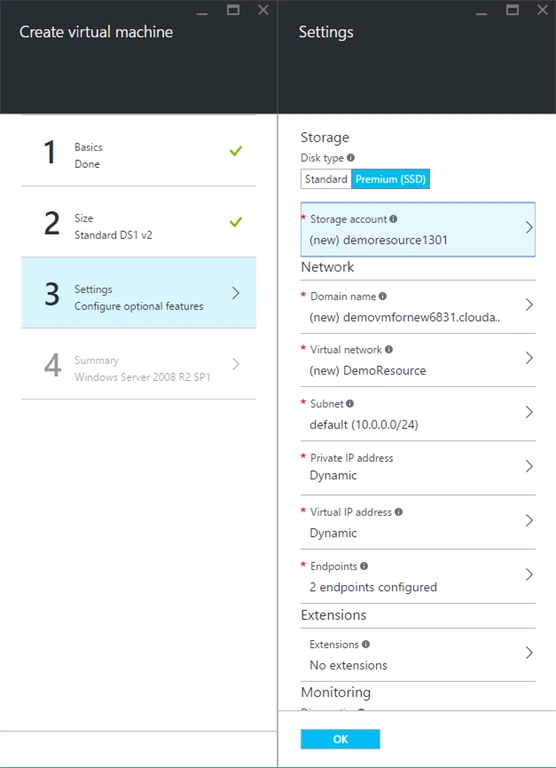Go to step 1 Basics

[139, 151]
